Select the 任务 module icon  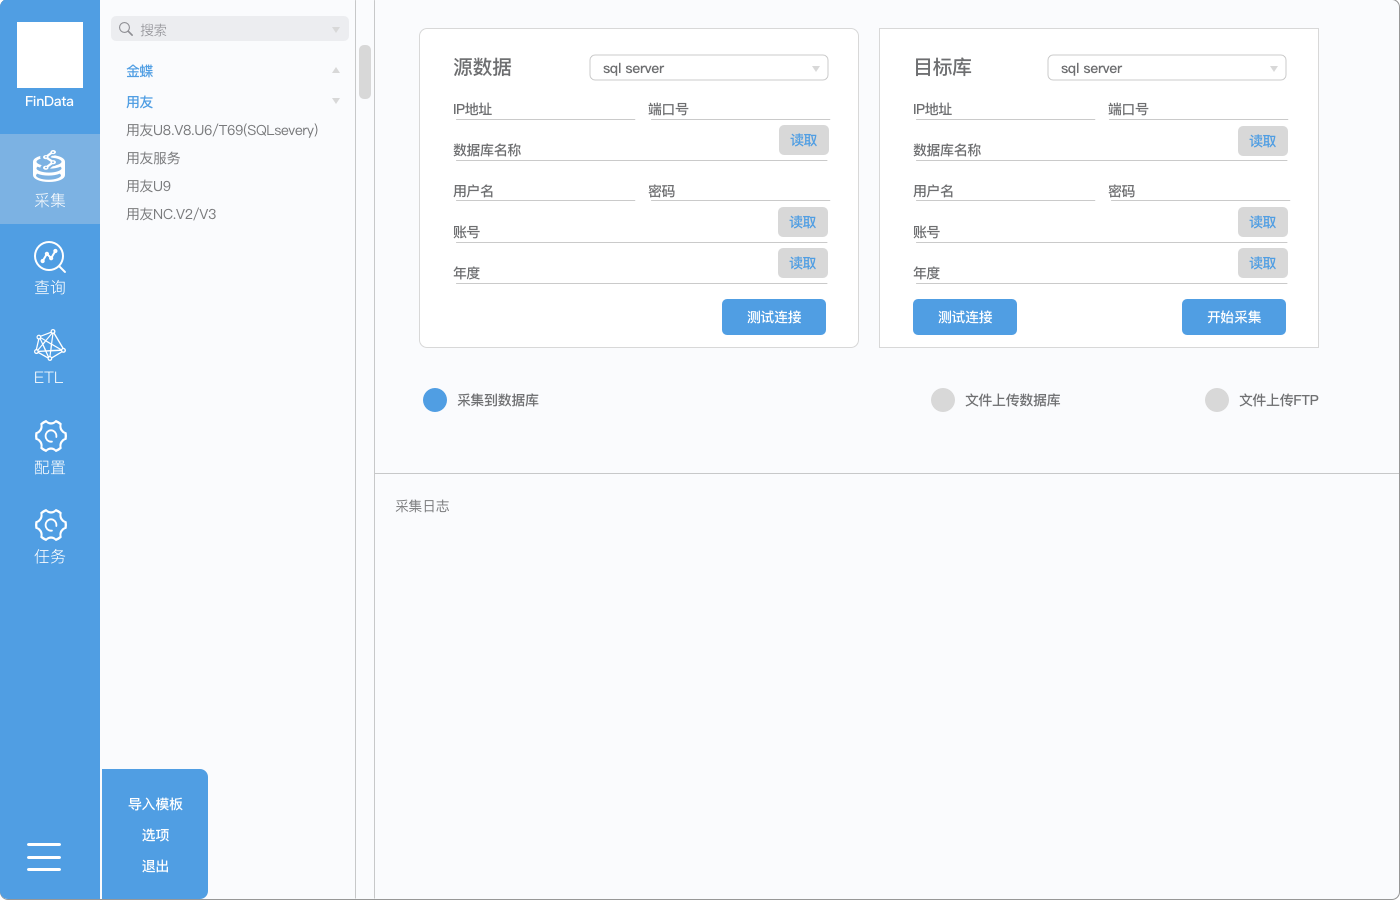pos(49,536)
